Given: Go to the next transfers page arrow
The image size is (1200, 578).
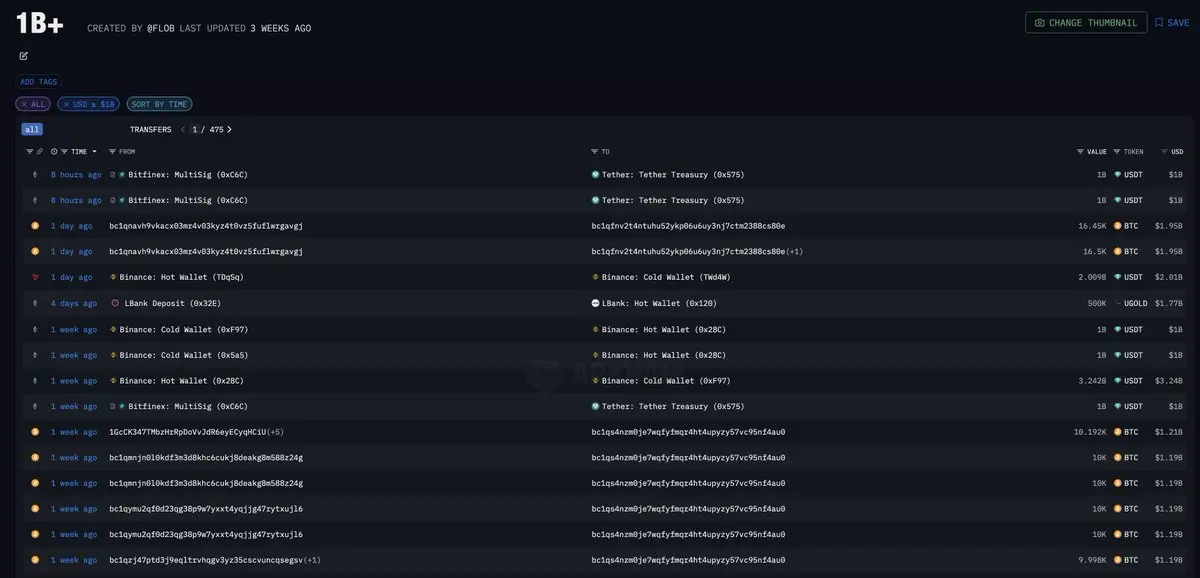Looking at the screenshot, I should tap(229, 129).
